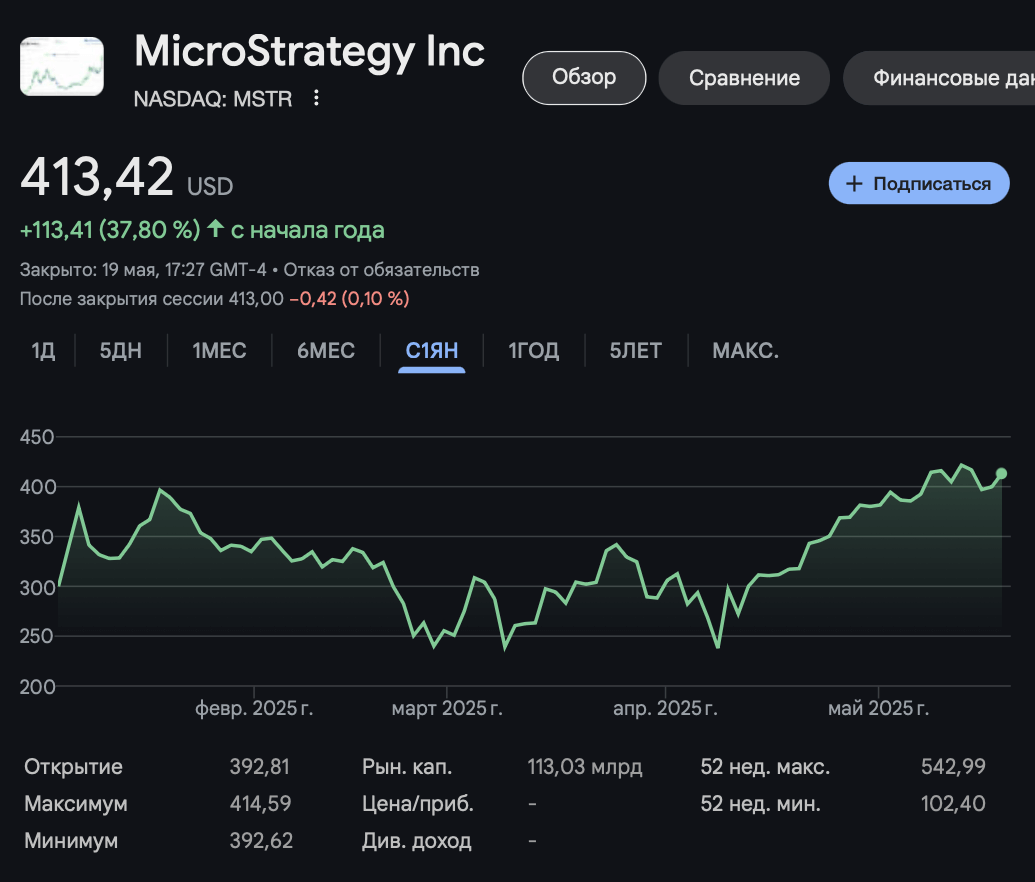
Task: Click the latest price dot on chart
Action: (1001, 474)
